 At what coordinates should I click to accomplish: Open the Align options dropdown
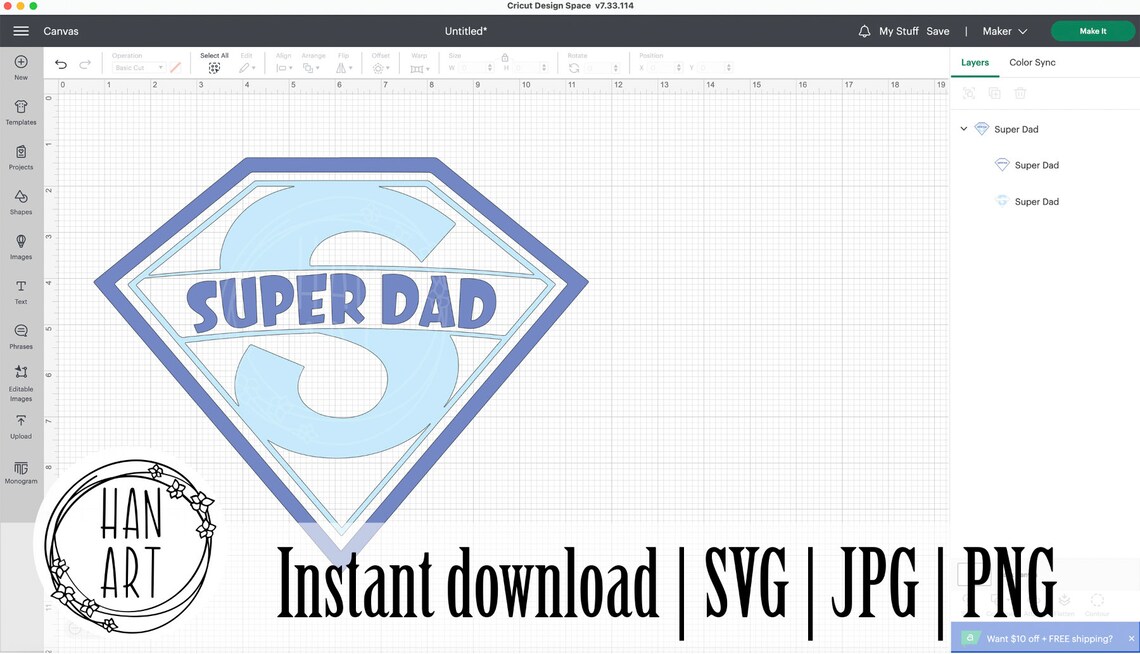pos(286,67)
